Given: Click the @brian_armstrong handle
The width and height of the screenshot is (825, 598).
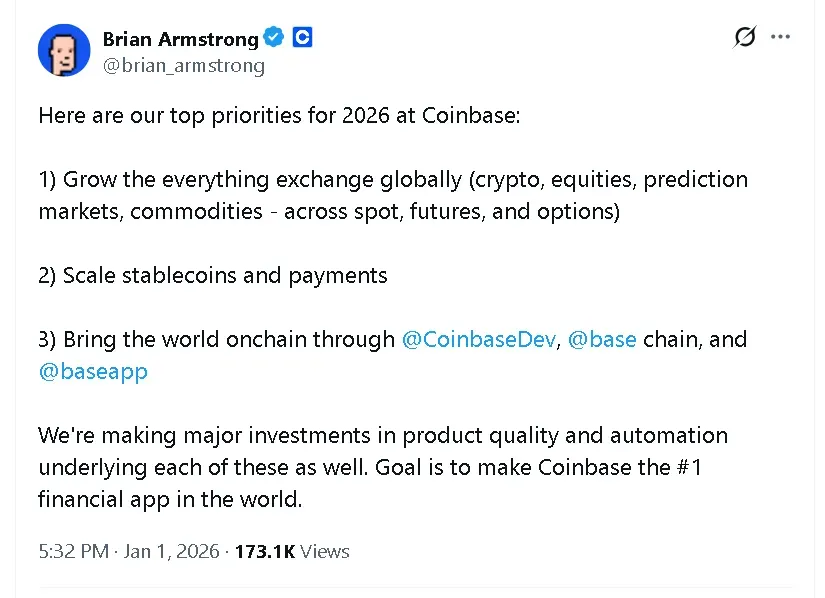Looking at the screenshot, I should (183, 66).
